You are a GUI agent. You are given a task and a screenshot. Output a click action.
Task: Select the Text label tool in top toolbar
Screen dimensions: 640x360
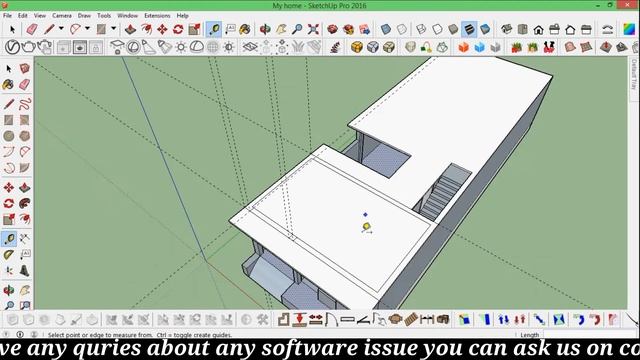(231, 29)
